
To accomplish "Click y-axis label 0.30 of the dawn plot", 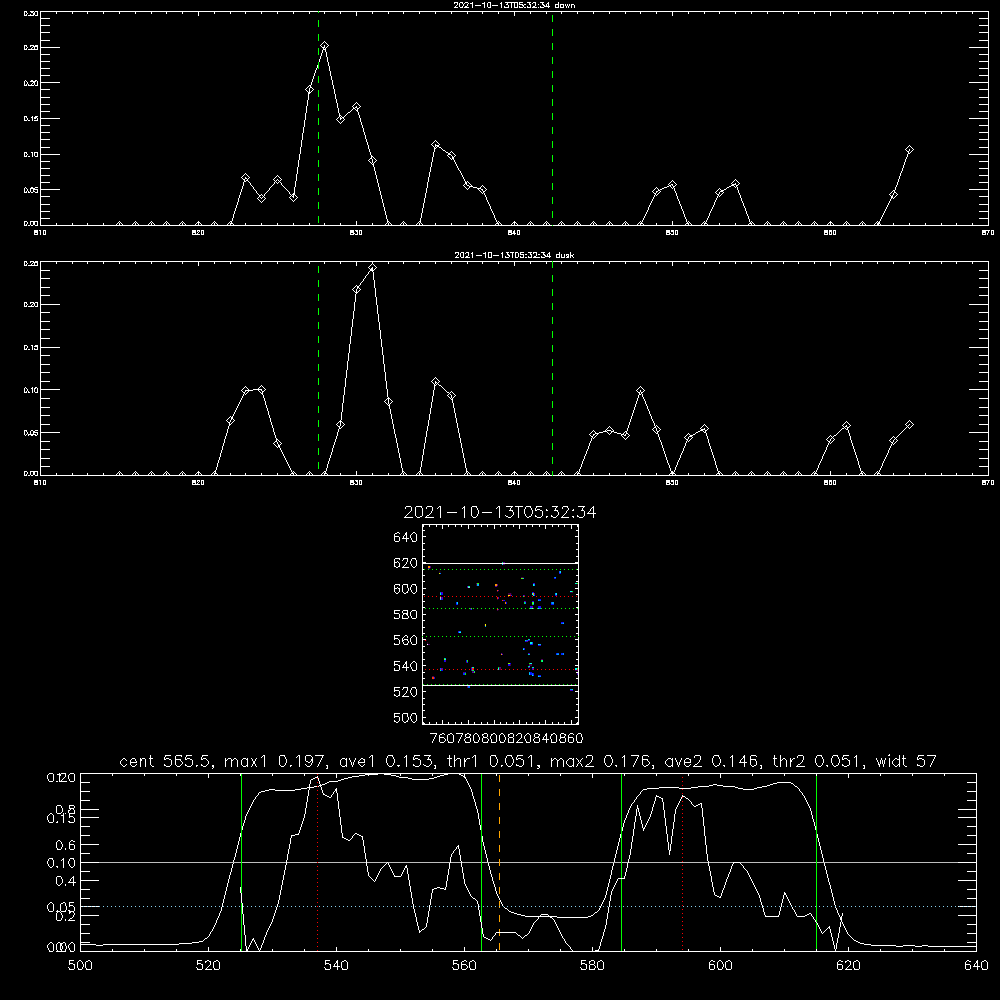I will coord(31,13).
